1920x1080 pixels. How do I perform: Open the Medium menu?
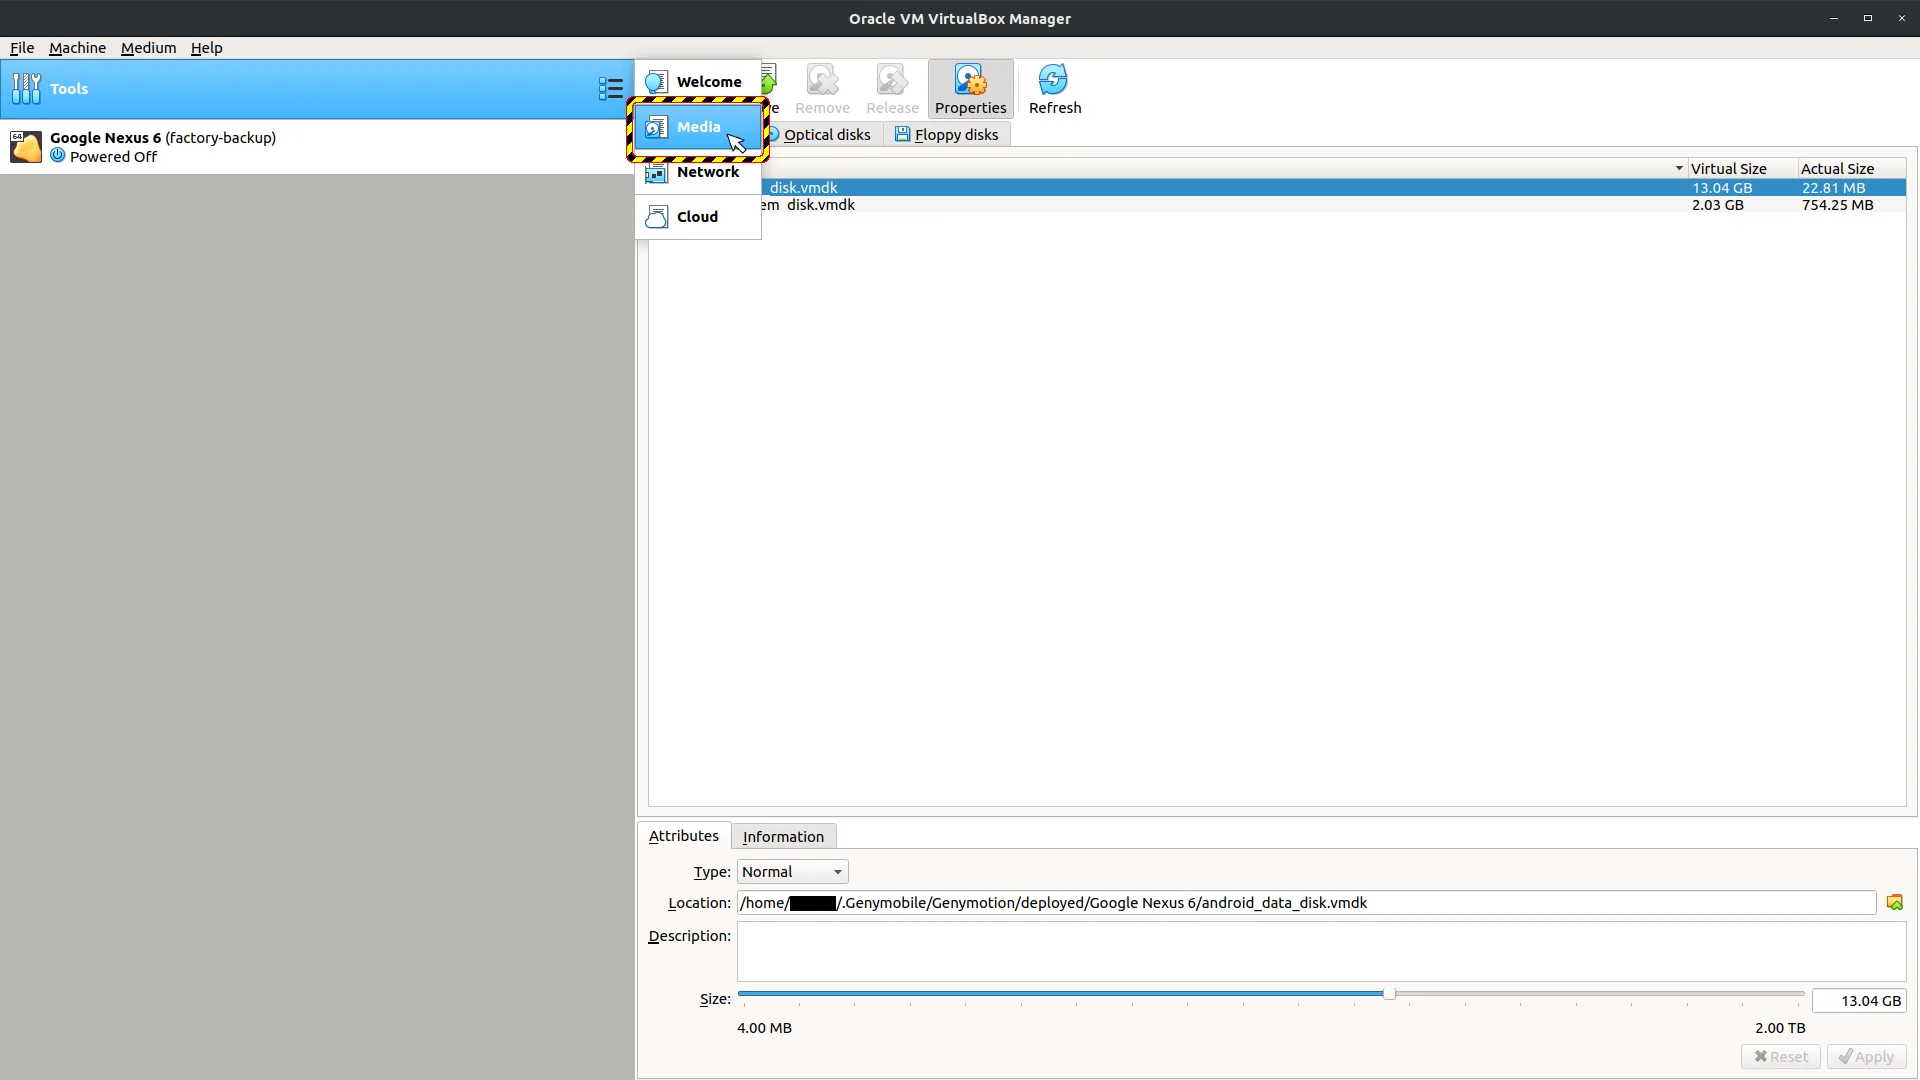(x=147, y=47)
